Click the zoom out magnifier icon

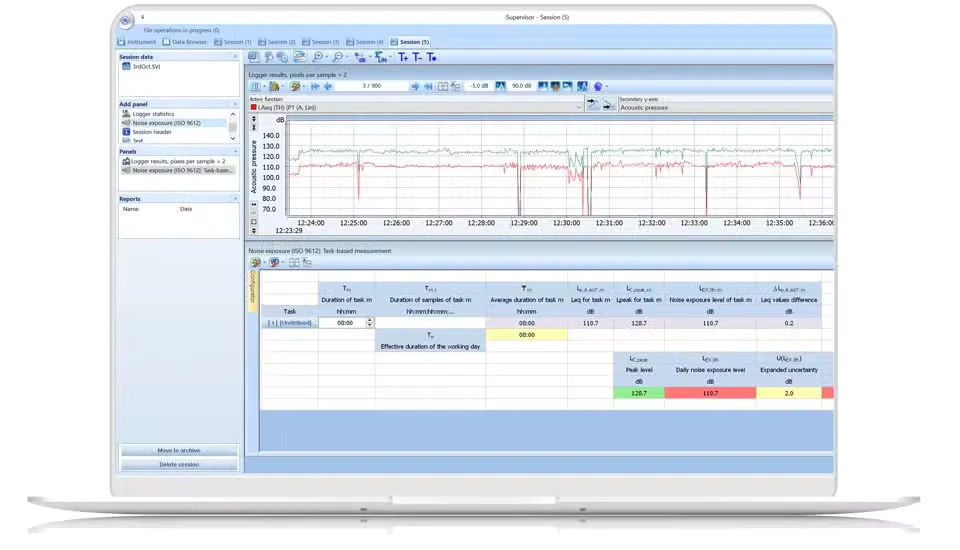point(337,57)
